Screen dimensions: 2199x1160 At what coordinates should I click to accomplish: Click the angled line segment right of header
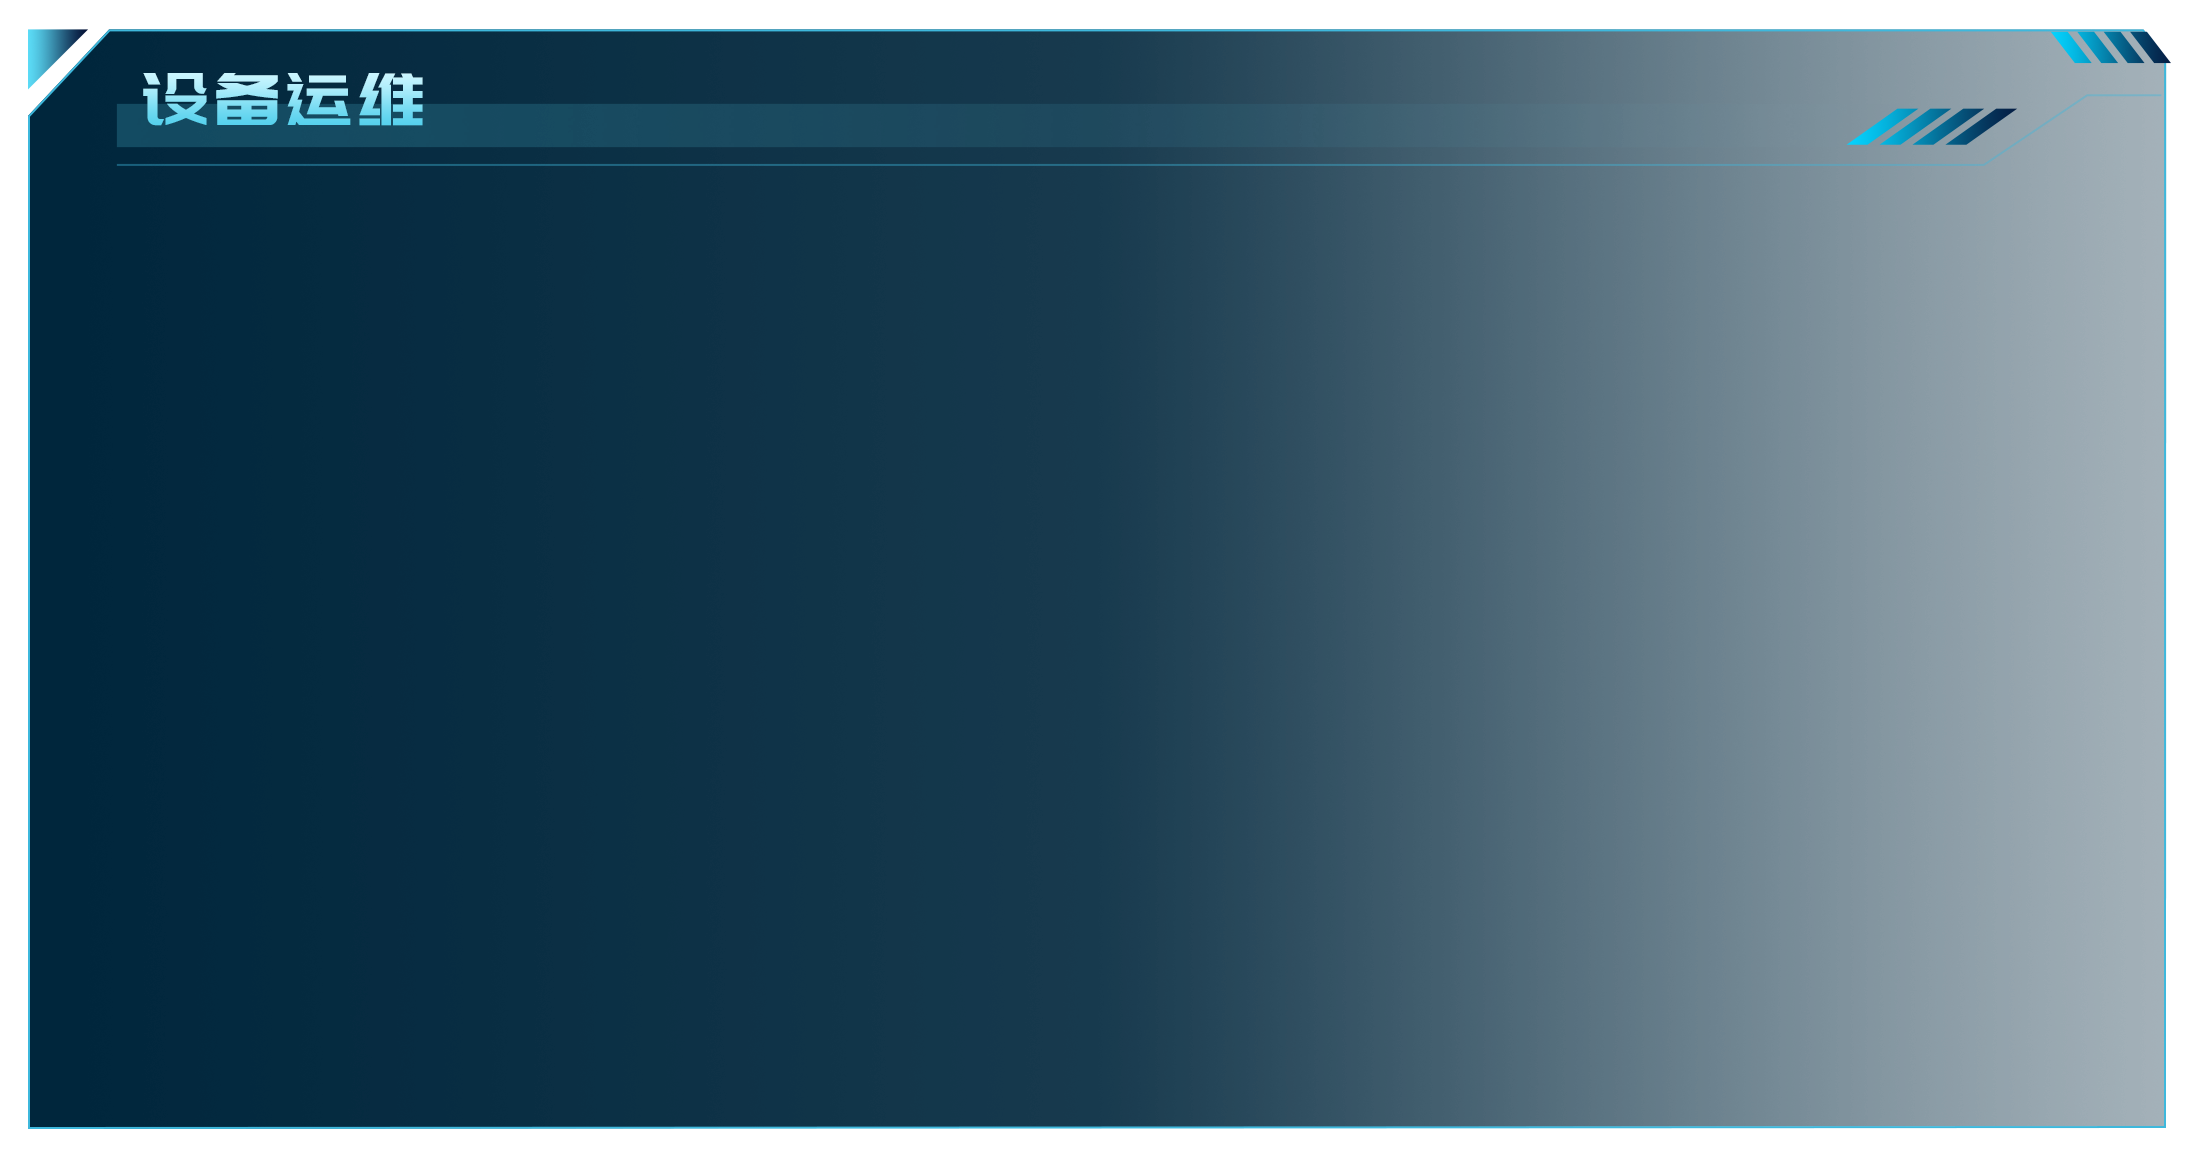click(x=2036, y=130)
